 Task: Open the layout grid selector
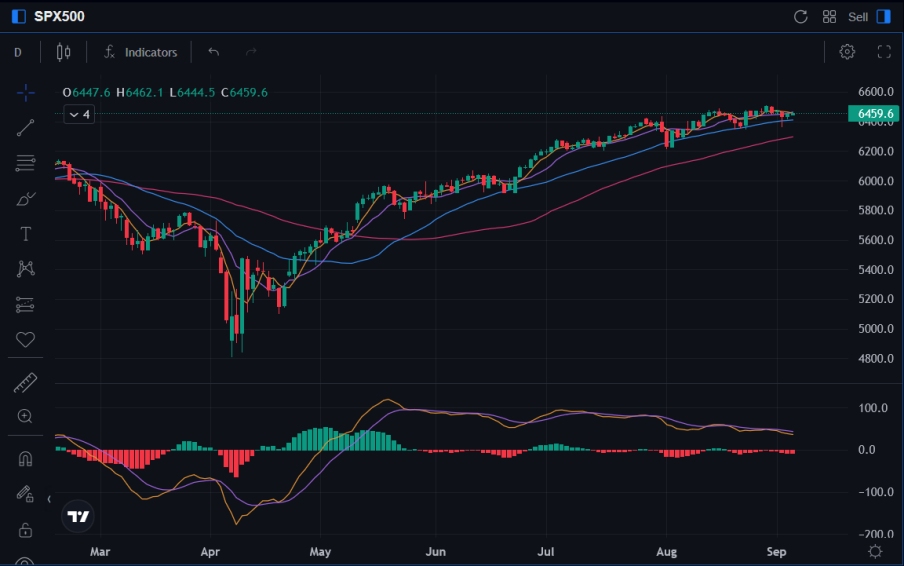click(829, 17)
